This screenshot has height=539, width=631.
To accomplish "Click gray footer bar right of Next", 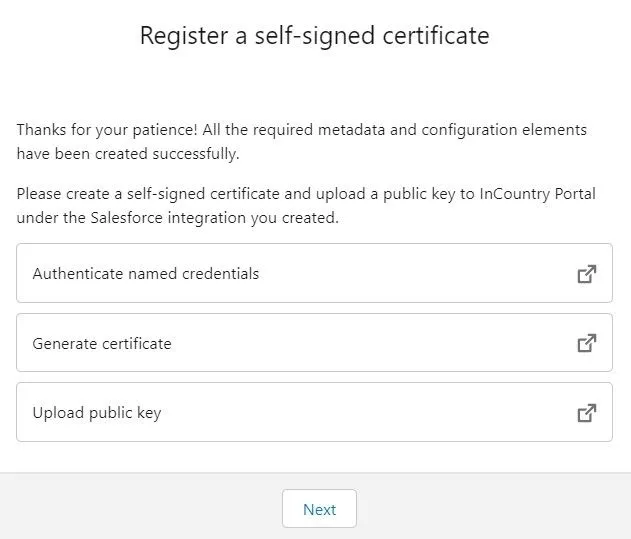I will pyautogui.click(x=490, y=508).
